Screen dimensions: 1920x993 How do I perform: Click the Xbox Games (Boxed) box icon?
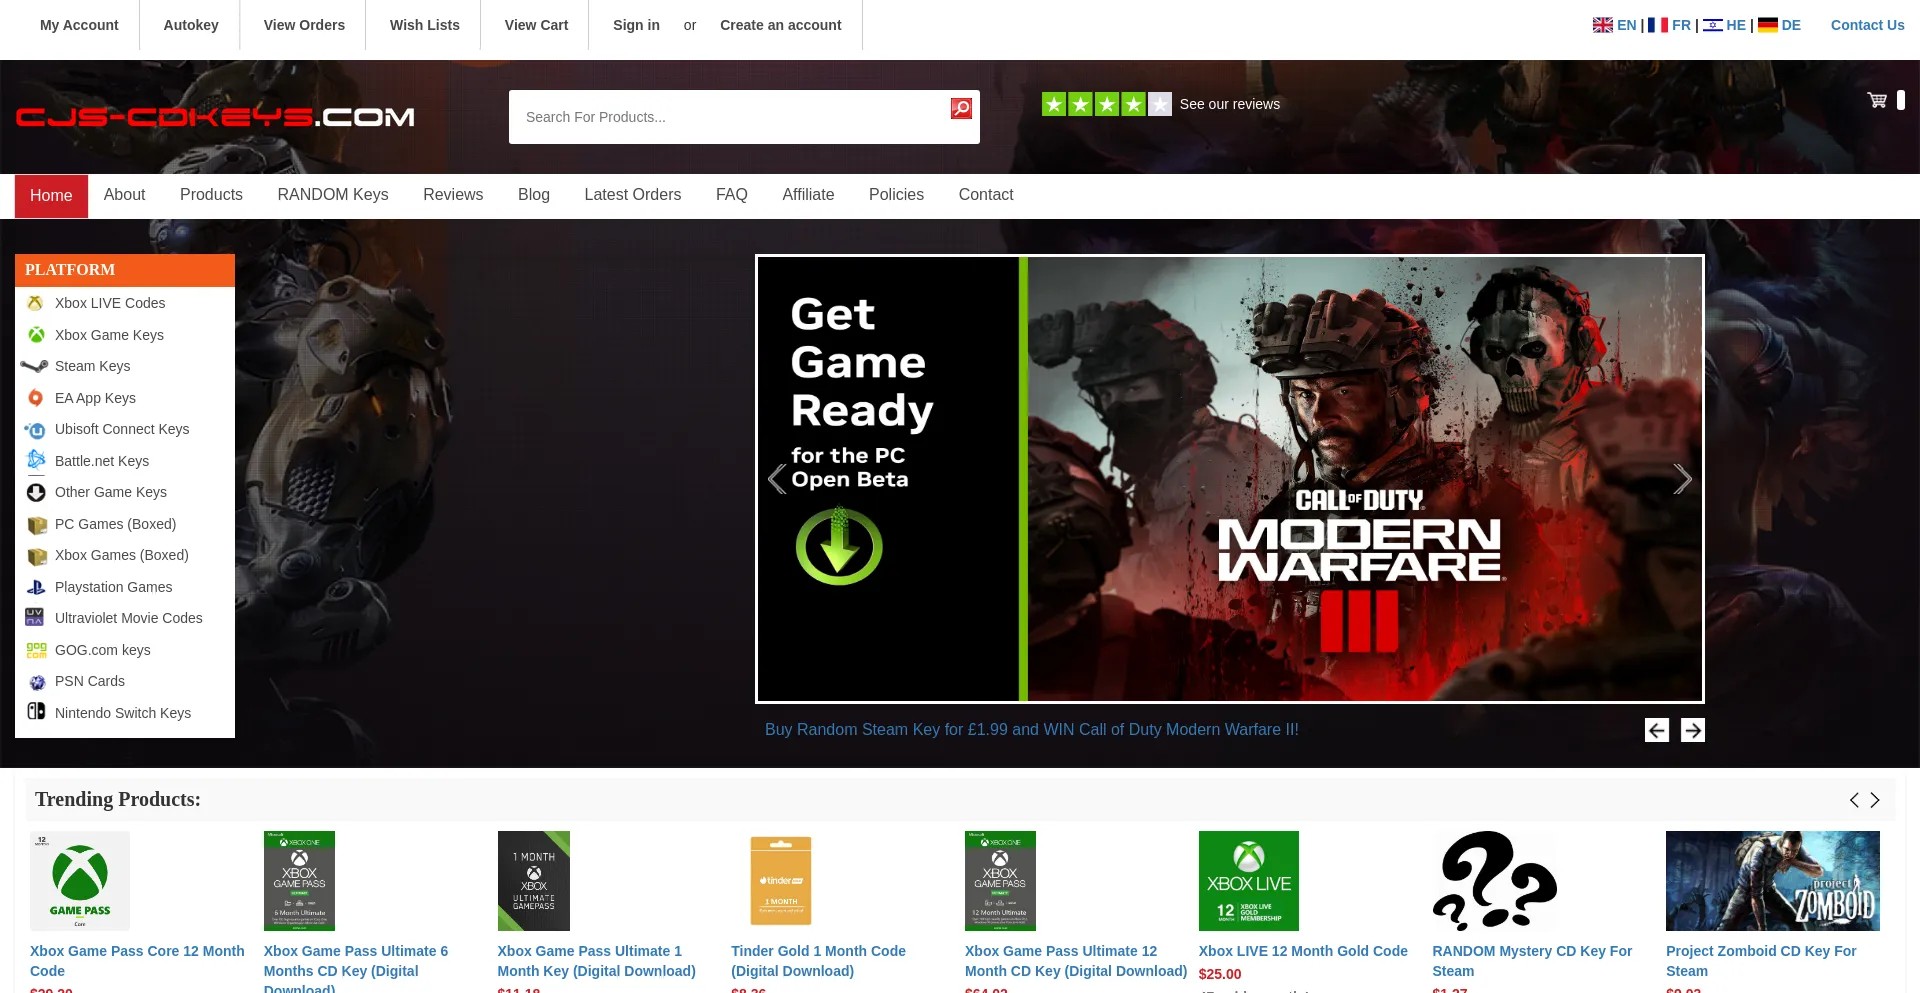point(37,556)
